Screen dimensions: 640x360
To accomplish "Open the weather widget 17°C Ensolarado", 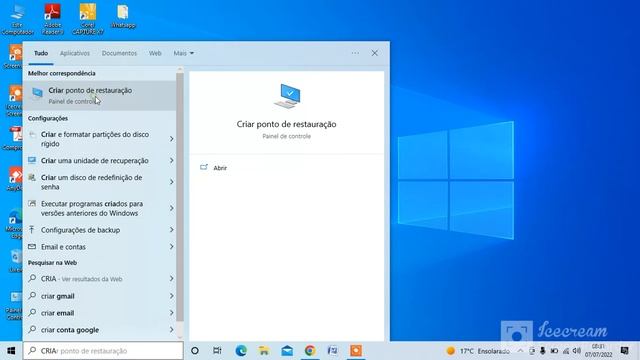I will [478, 351].
